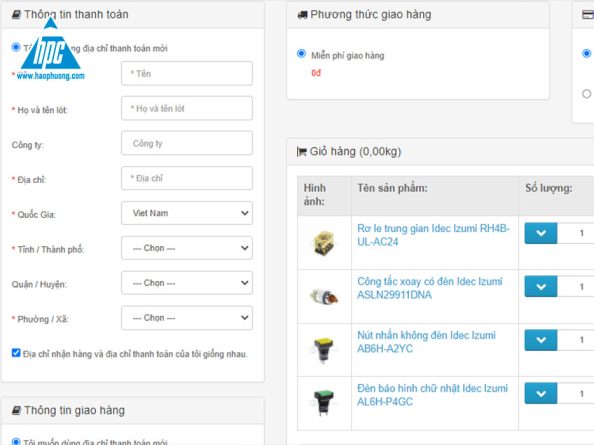
Task: Click the blue arrow button for AL6H-P4GC lamp
Action: (541, 393)
